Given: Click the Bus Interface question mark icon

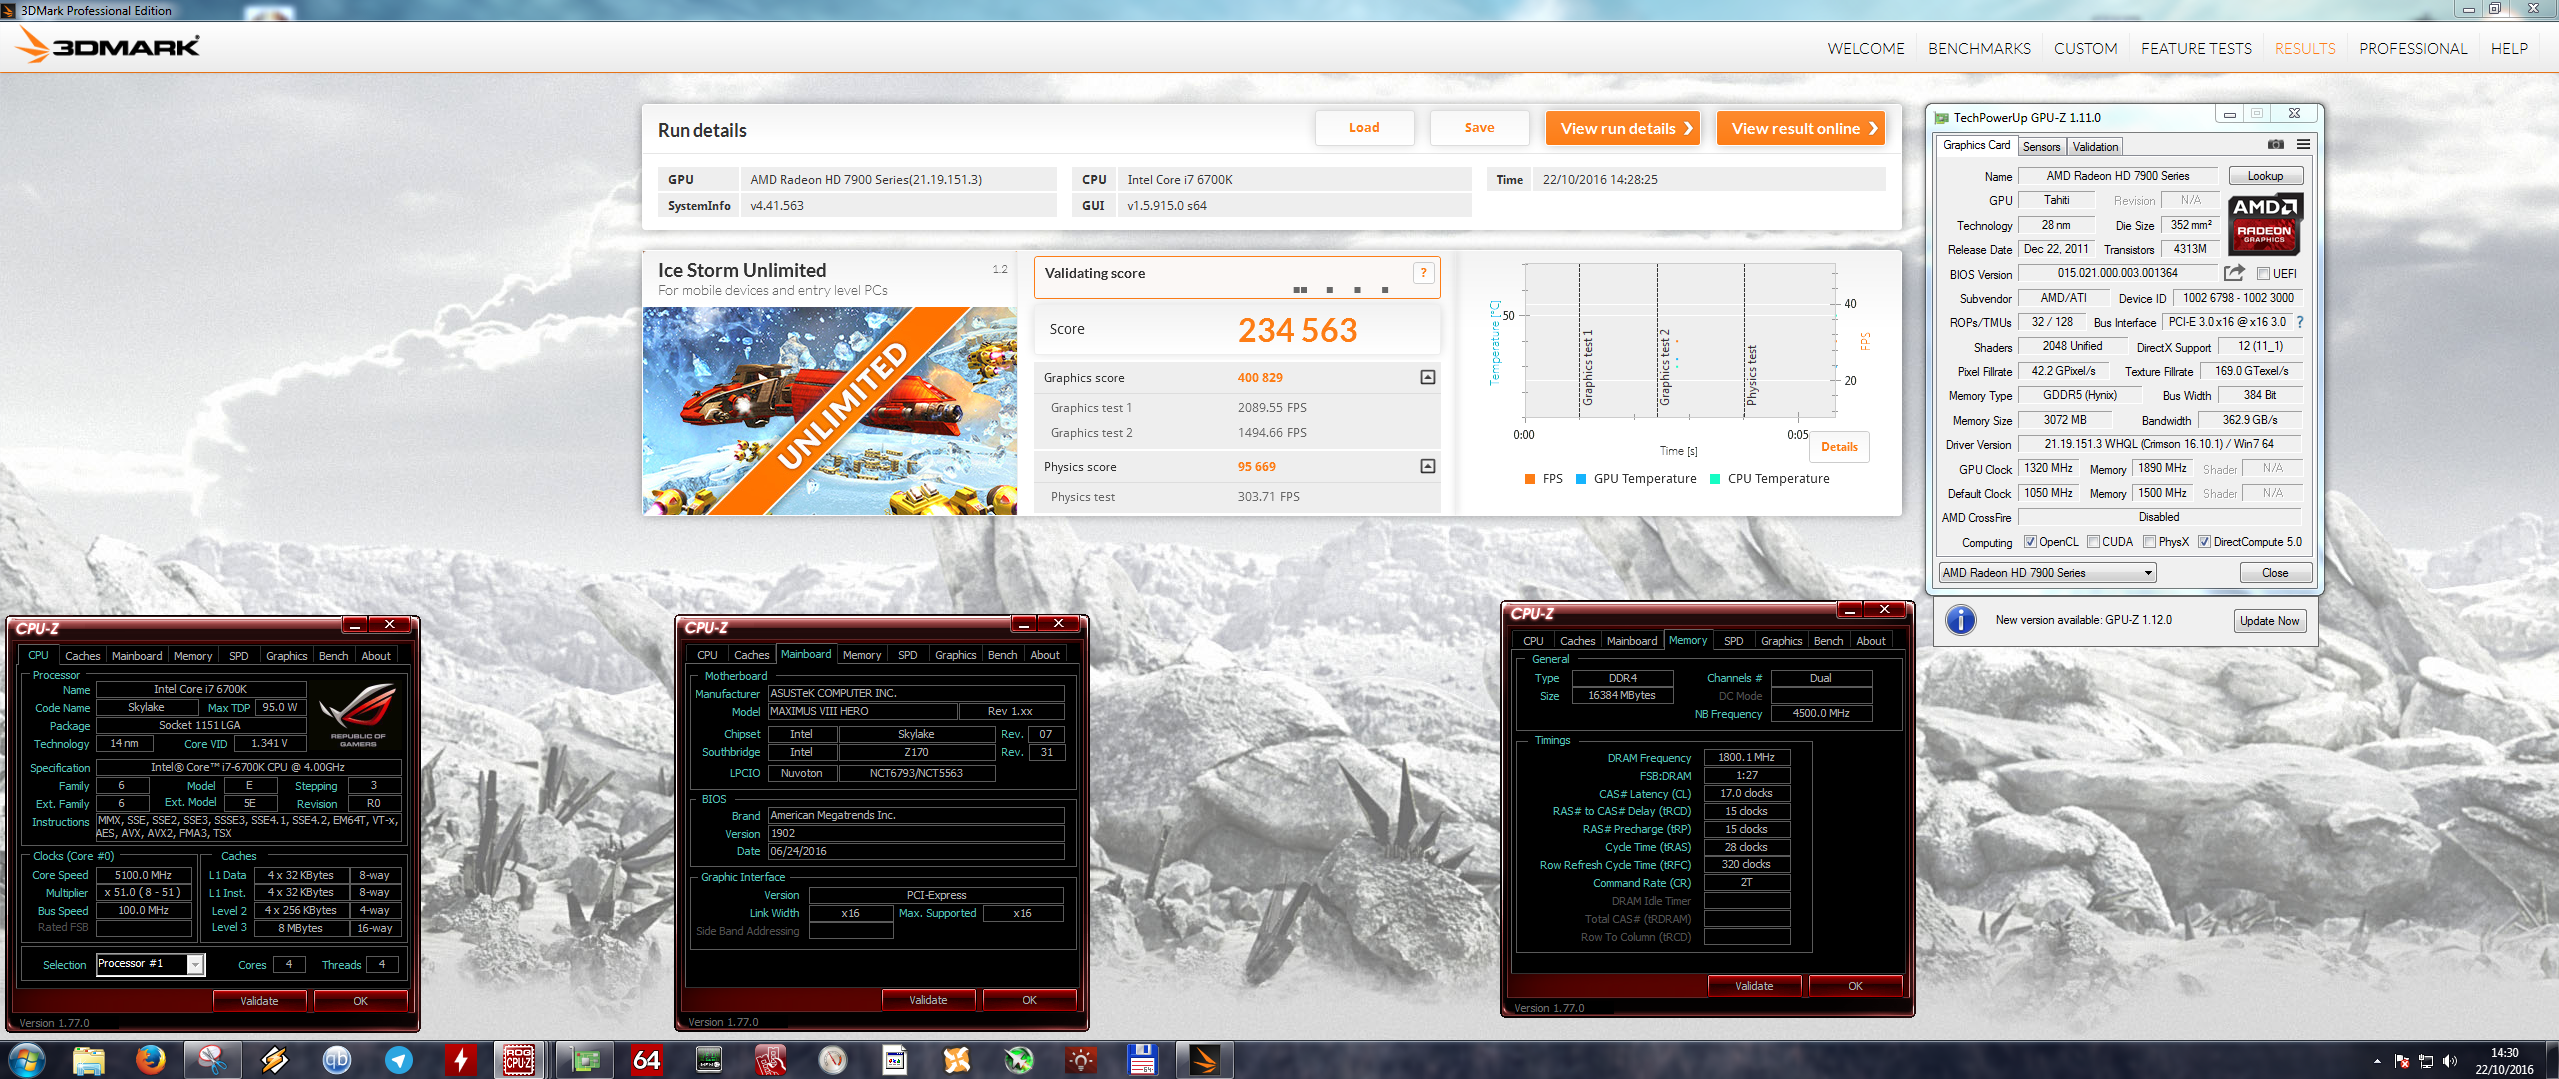Looking at the screenshot, I should click(2300, 322).
